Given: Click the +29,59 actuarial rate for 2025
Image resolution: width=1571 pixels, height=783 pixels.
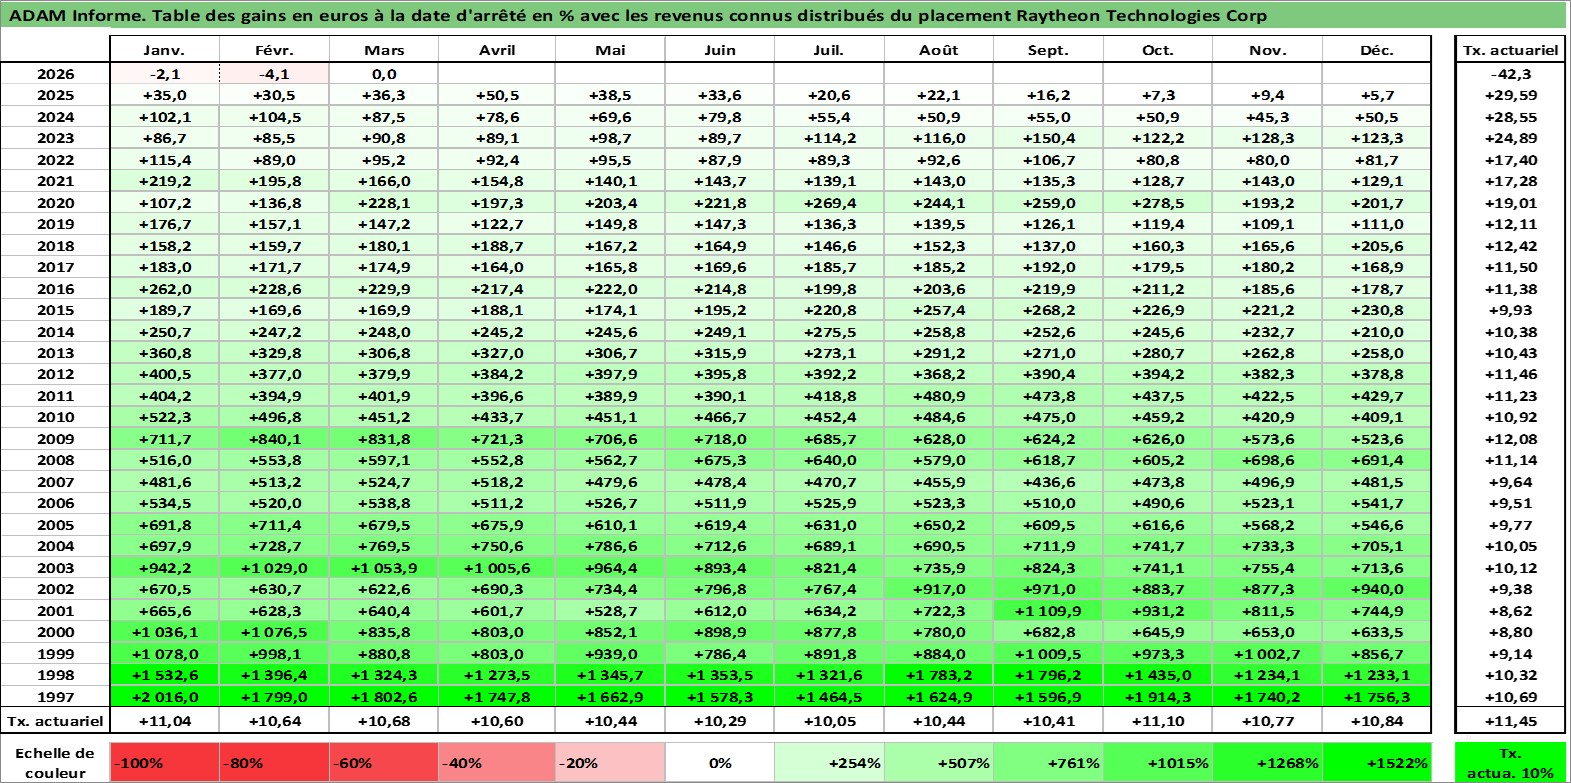Looking at the screenshot, I should (1510, 95).
